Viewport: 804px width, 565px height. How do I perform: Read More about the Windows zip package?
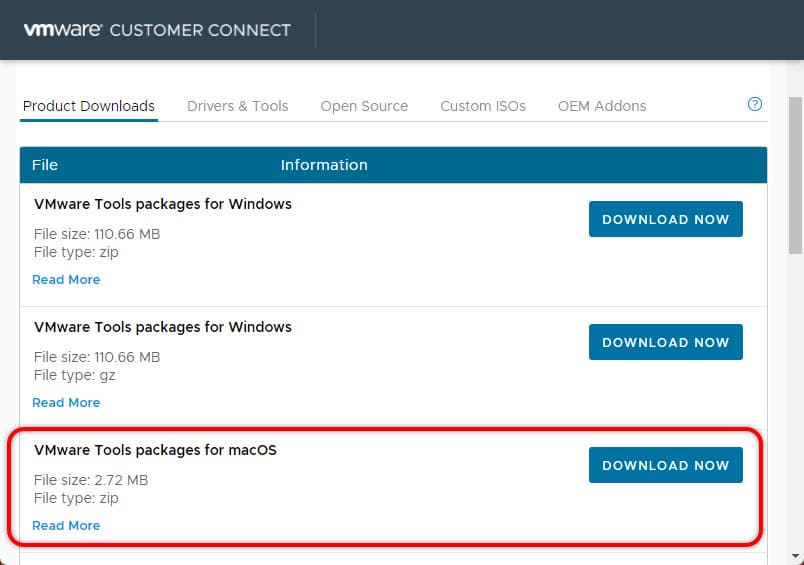[66, 279]
